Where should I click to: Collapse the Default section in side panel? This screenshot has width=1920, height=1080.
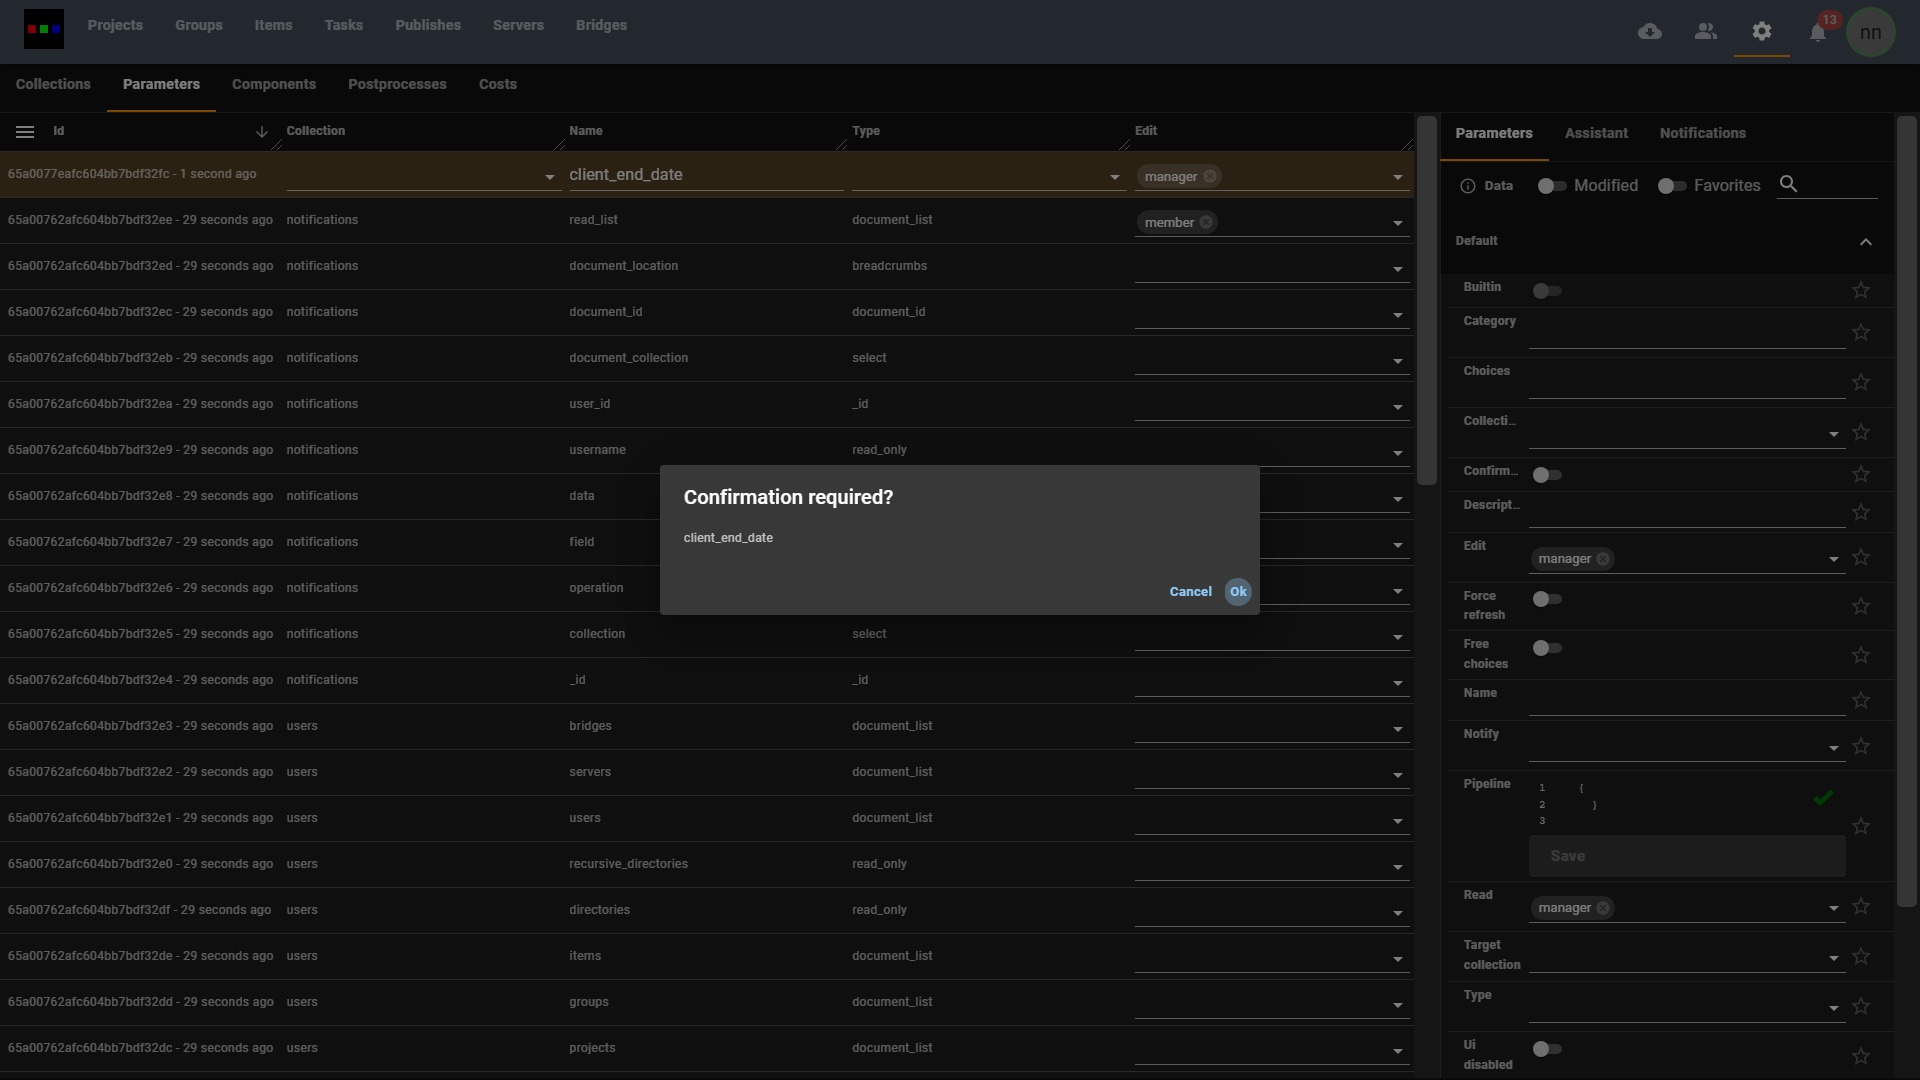pos(1865,241)
